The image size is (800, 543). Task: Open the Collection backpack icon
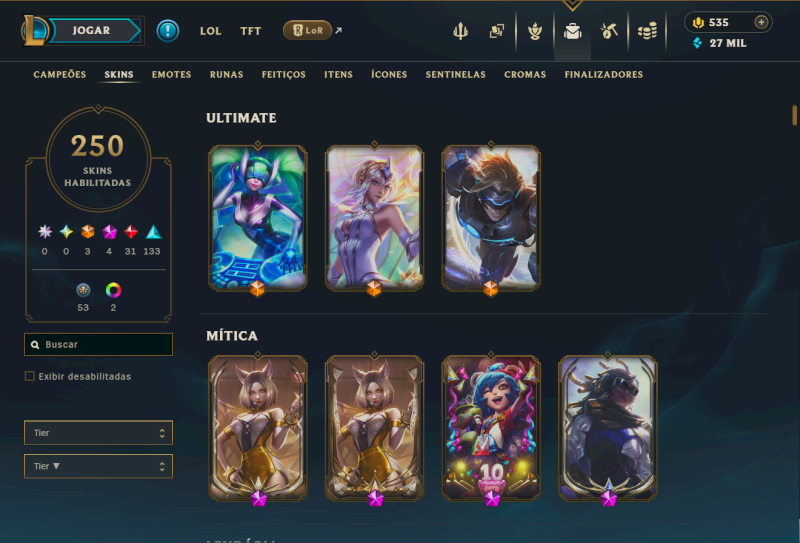(572, 31)
